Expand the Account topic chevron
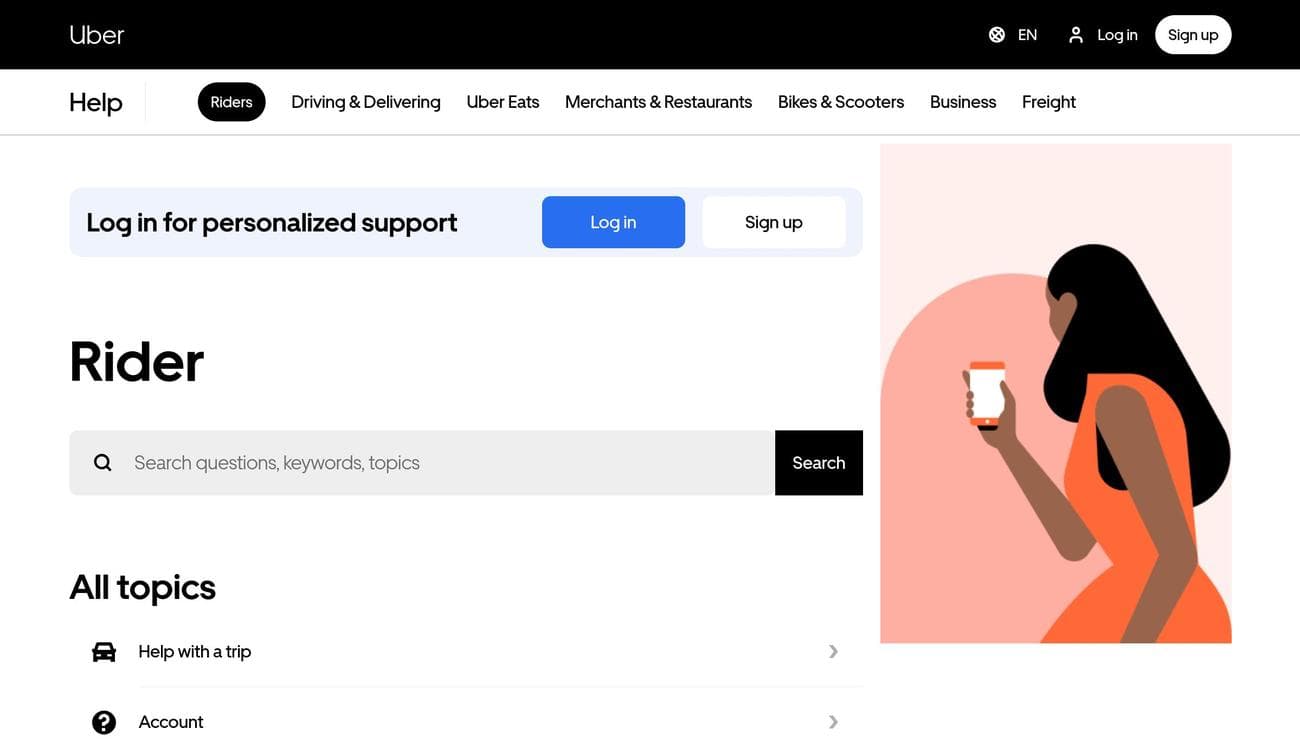The width and height of the screenshot is (1300, 748). pos(833,722)
